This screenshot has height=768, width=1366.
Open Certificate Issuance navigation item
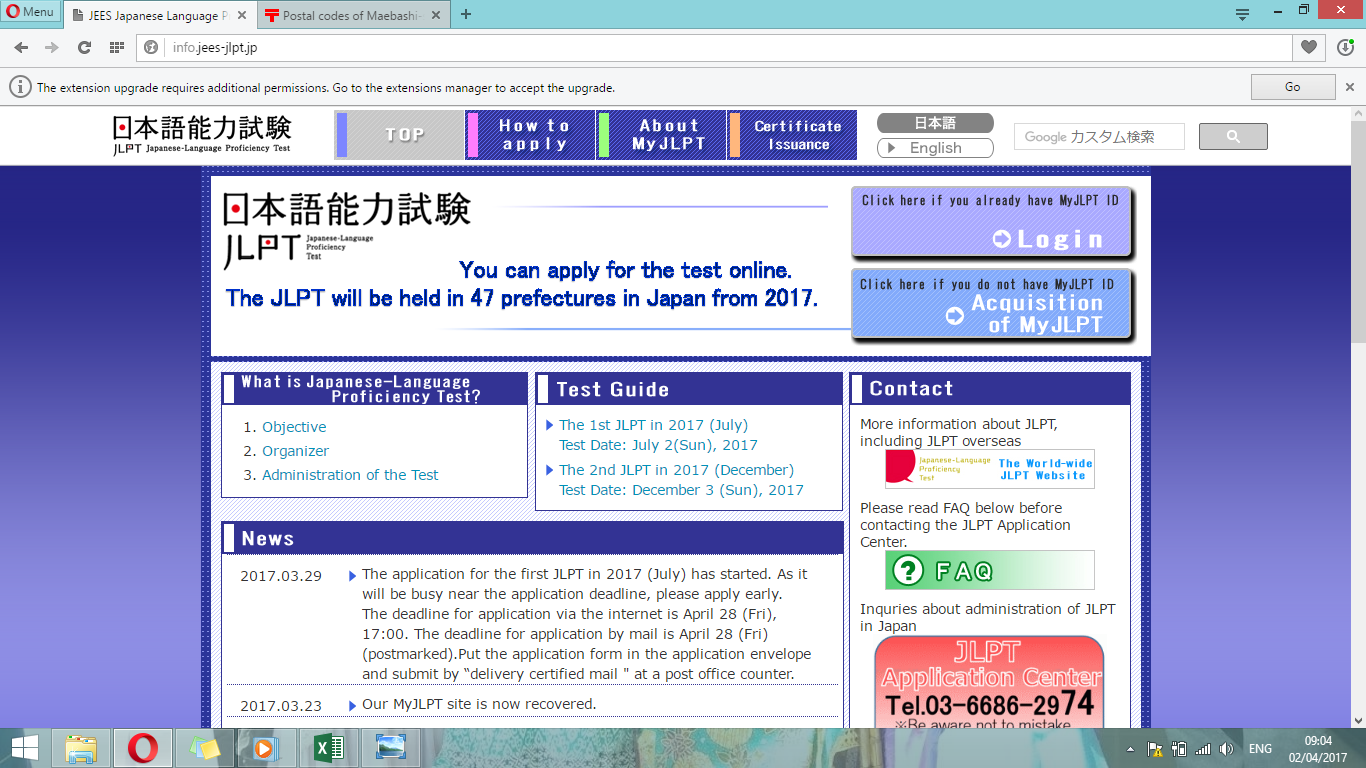(793, 135)
